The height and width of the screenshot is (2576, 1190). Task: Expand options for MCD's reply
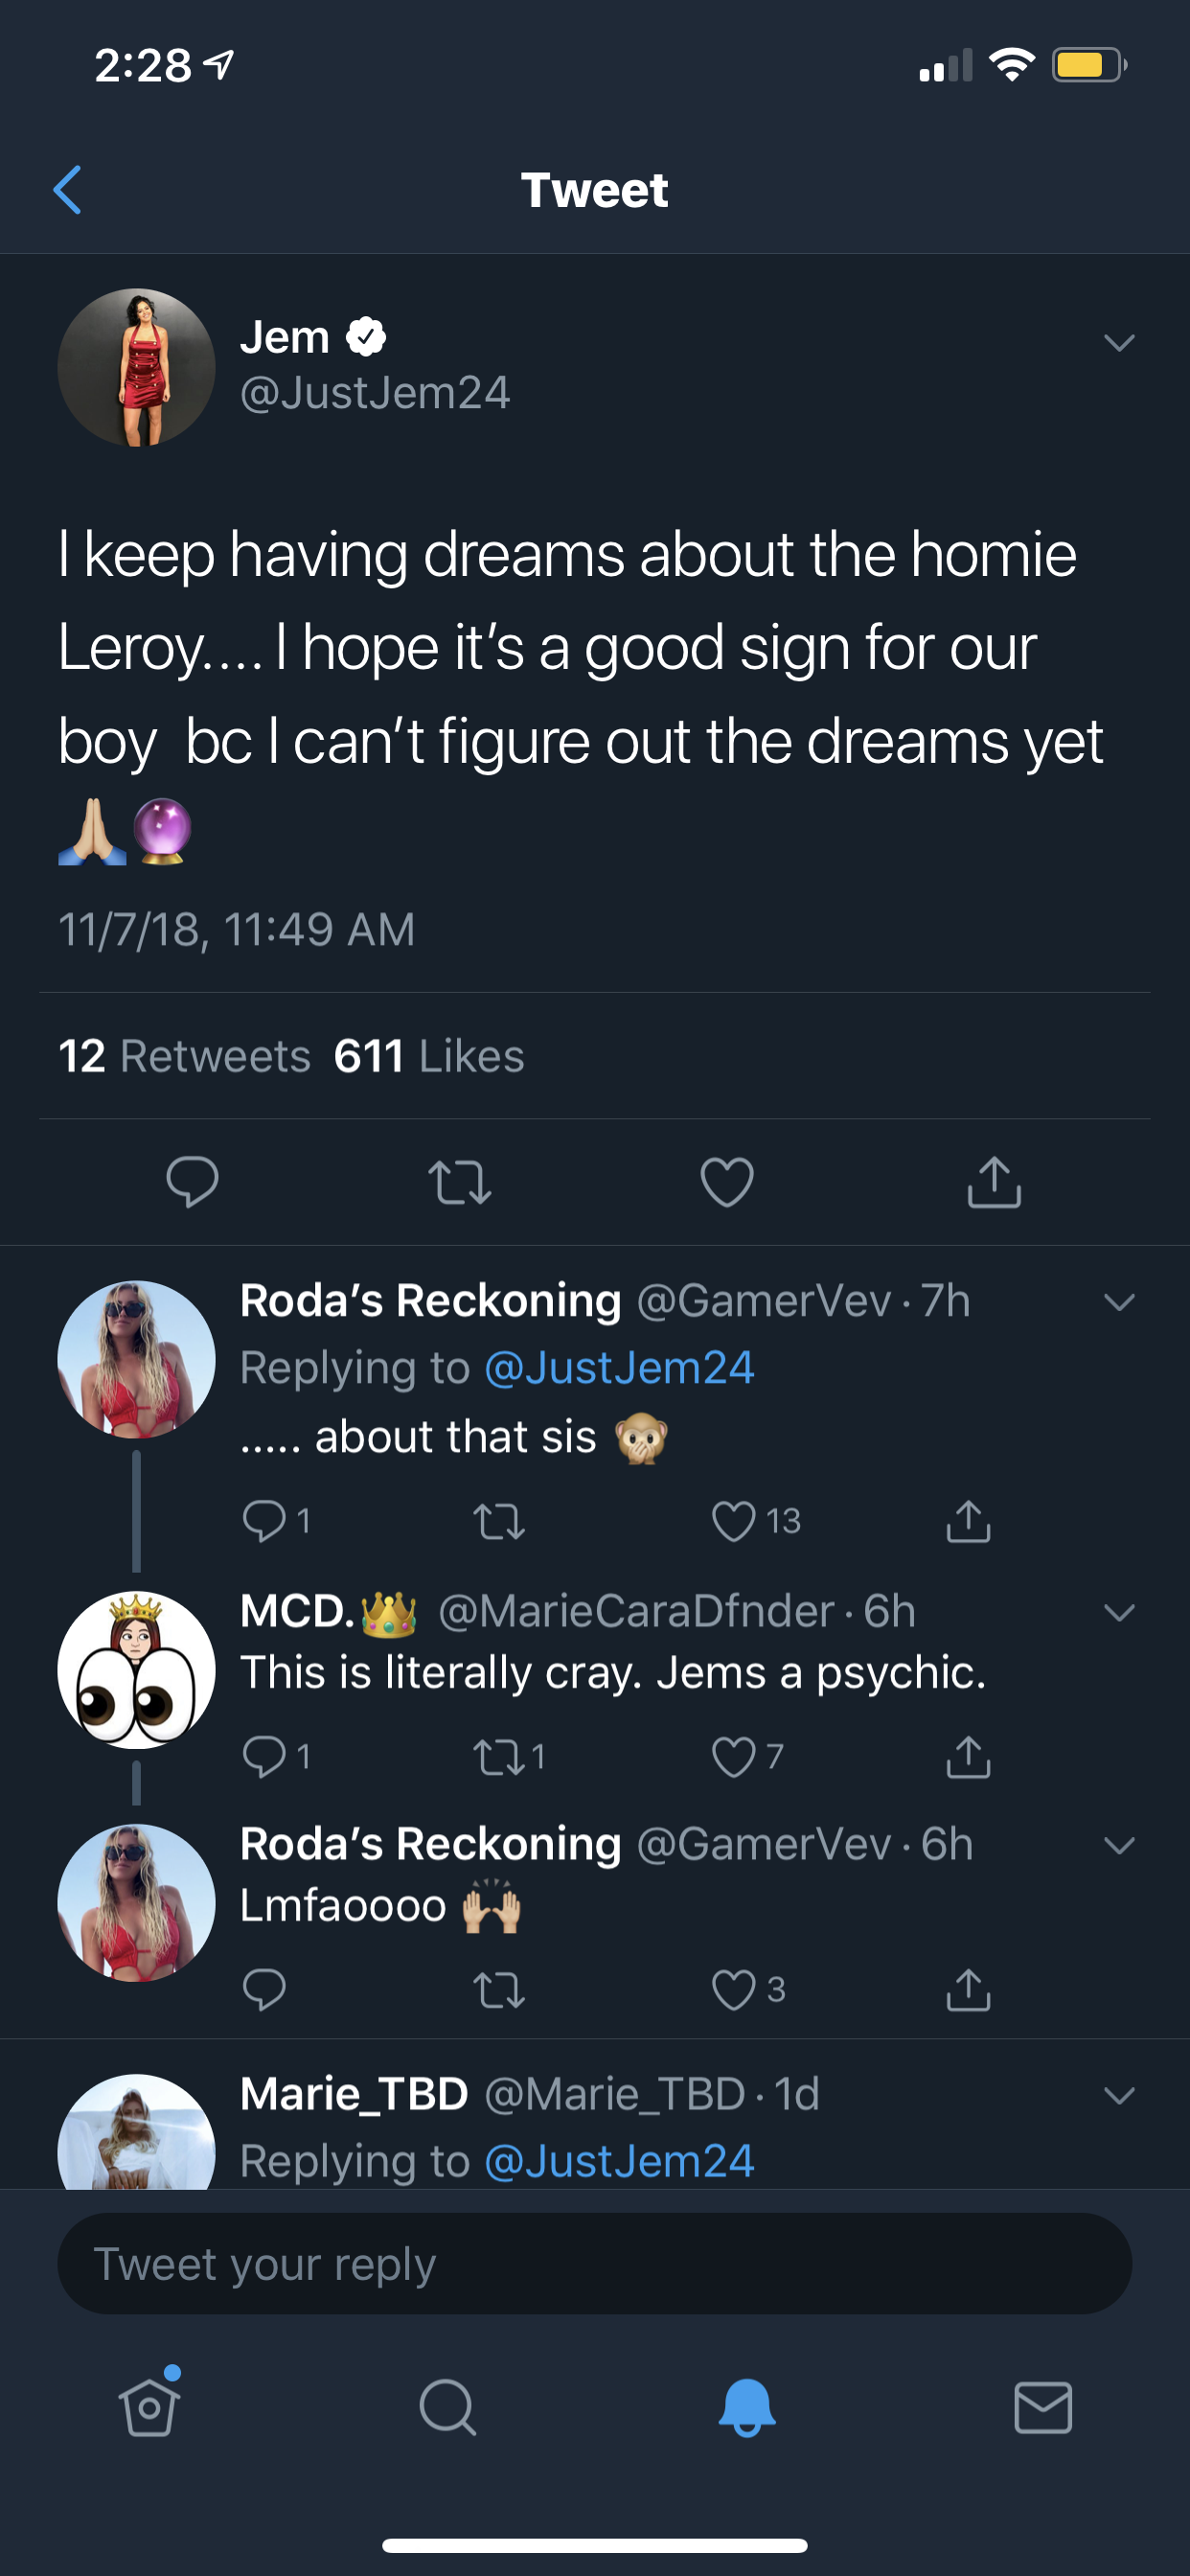point(1119,1612)
